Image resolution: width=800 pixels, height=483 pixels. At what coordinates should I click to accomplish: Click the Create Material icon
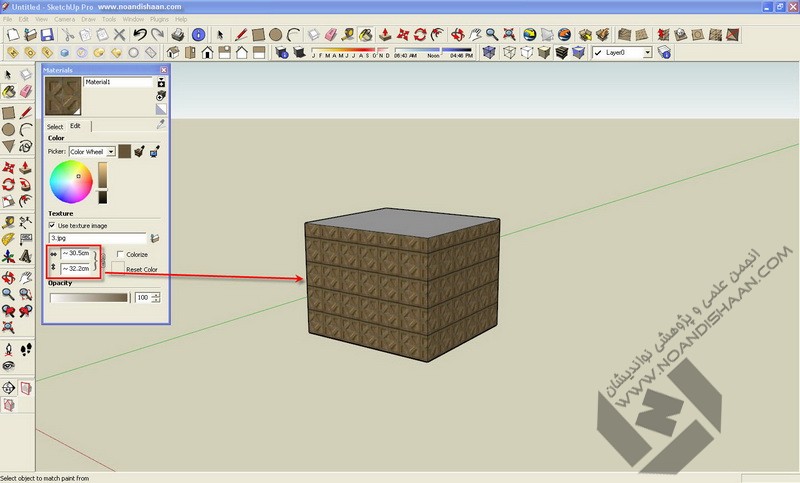point(161,83)
